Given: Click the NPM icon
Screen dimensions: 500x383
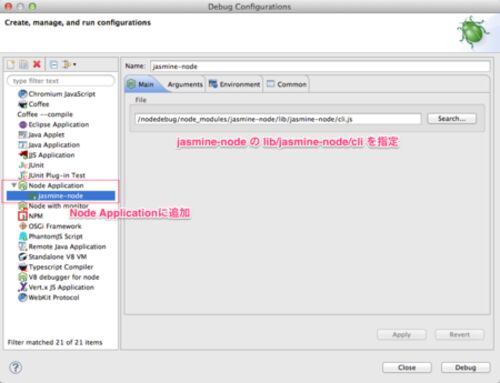Looking at the screenshot, I should pos(23,216).
